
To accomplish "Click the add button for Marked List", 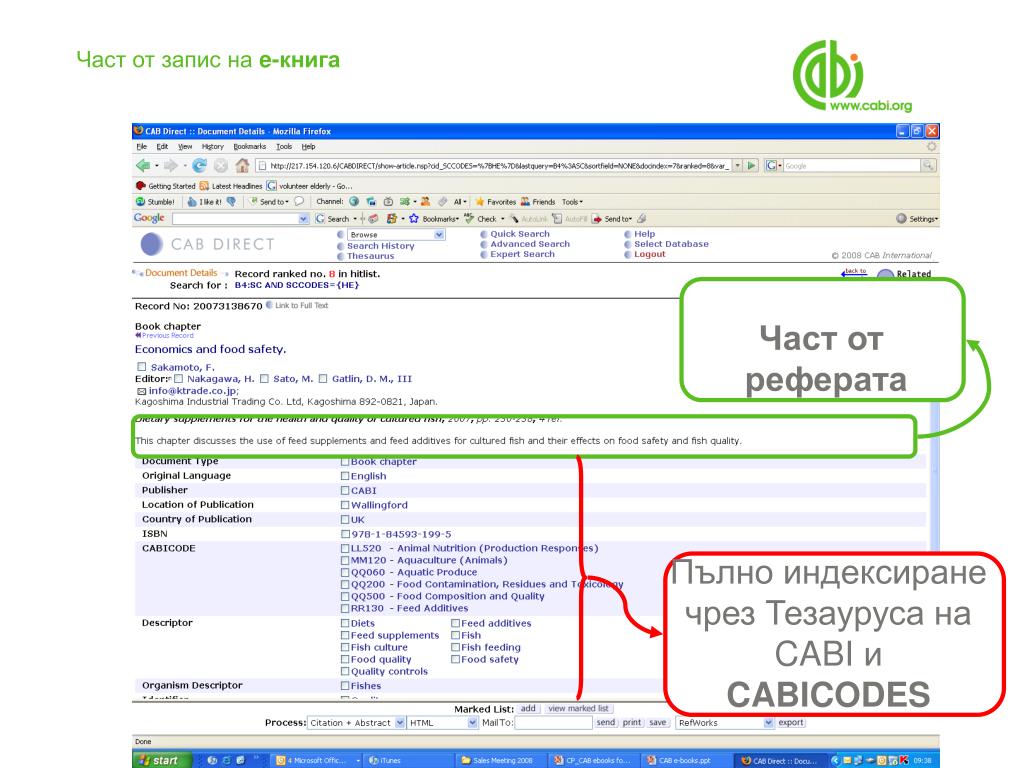I will (x=528, y=709).
